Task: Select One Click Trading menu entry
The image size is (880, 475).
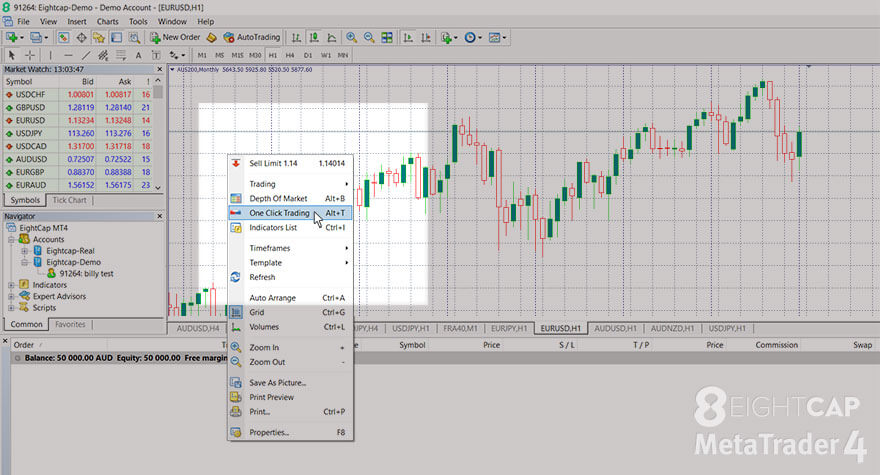Action: [x=291, y=213]
